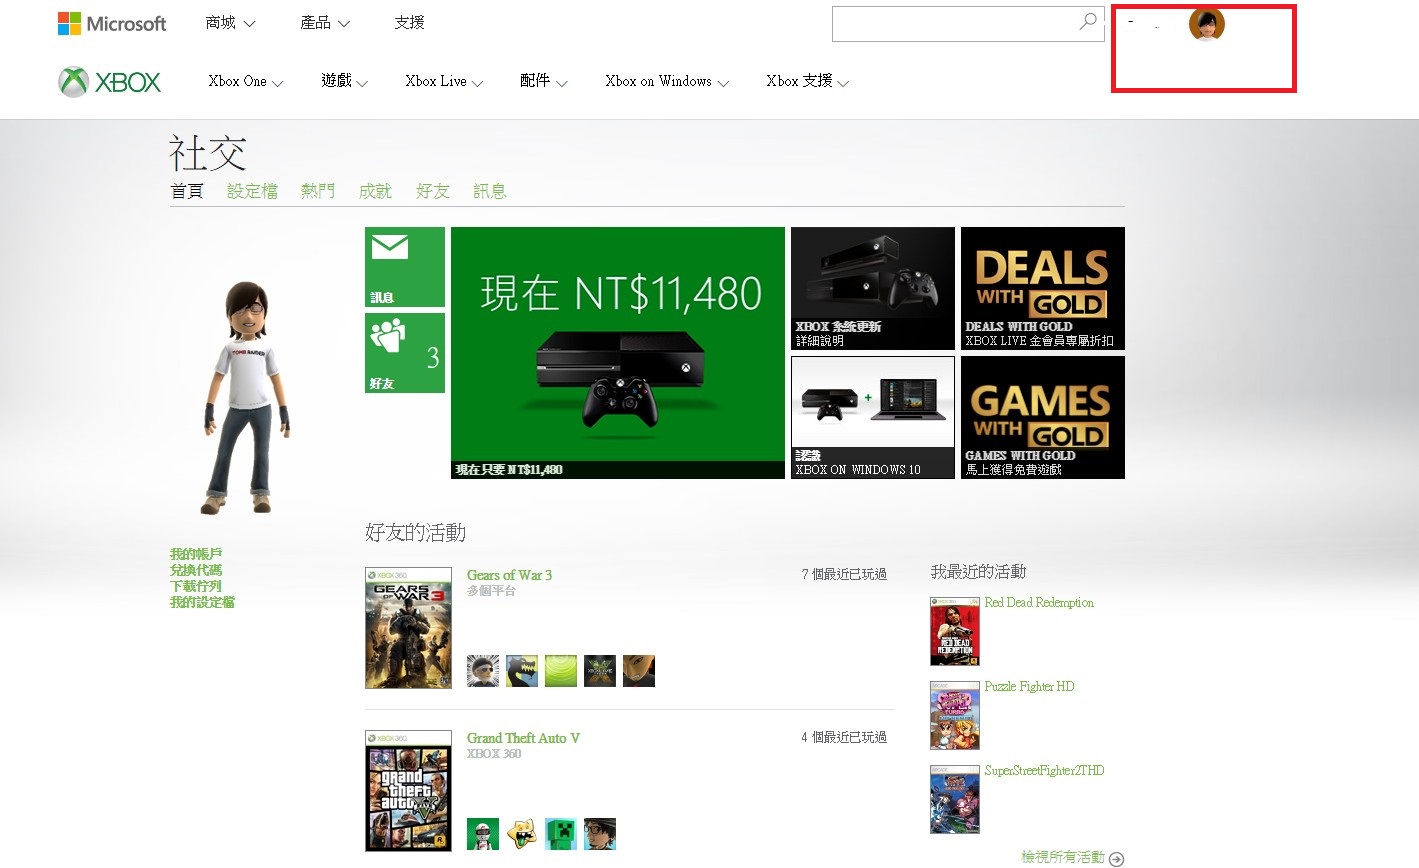Click the Grand Theft Auto V box art
This screenshot has height=868, width=1419.
pos(409,791)
